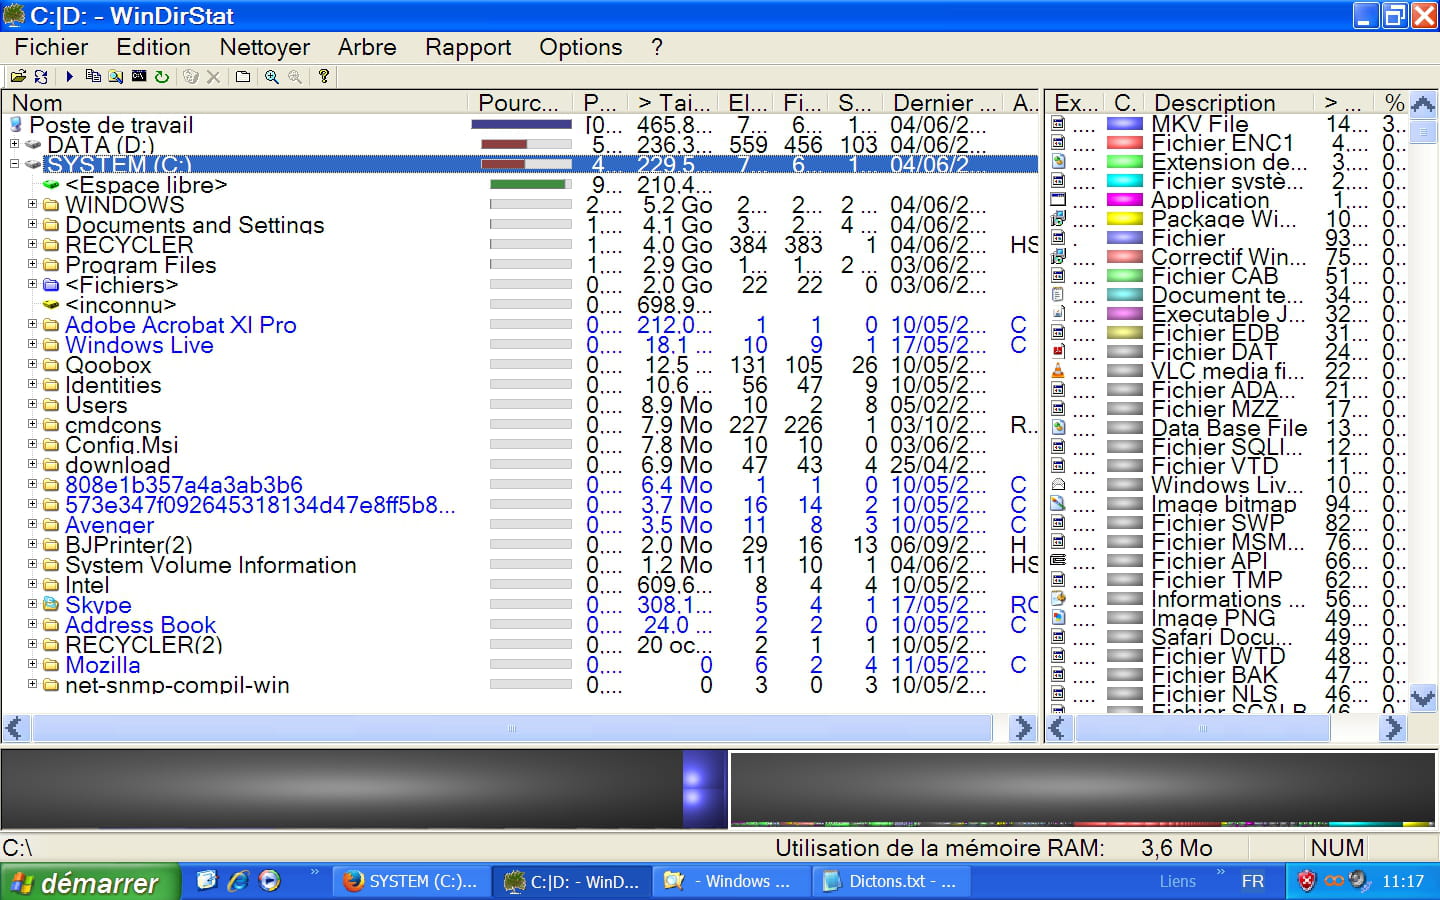The image size is (1440, 900).
Task: Click the Skype folder icon
Action: pyautogui.click(x=51, y=604)
